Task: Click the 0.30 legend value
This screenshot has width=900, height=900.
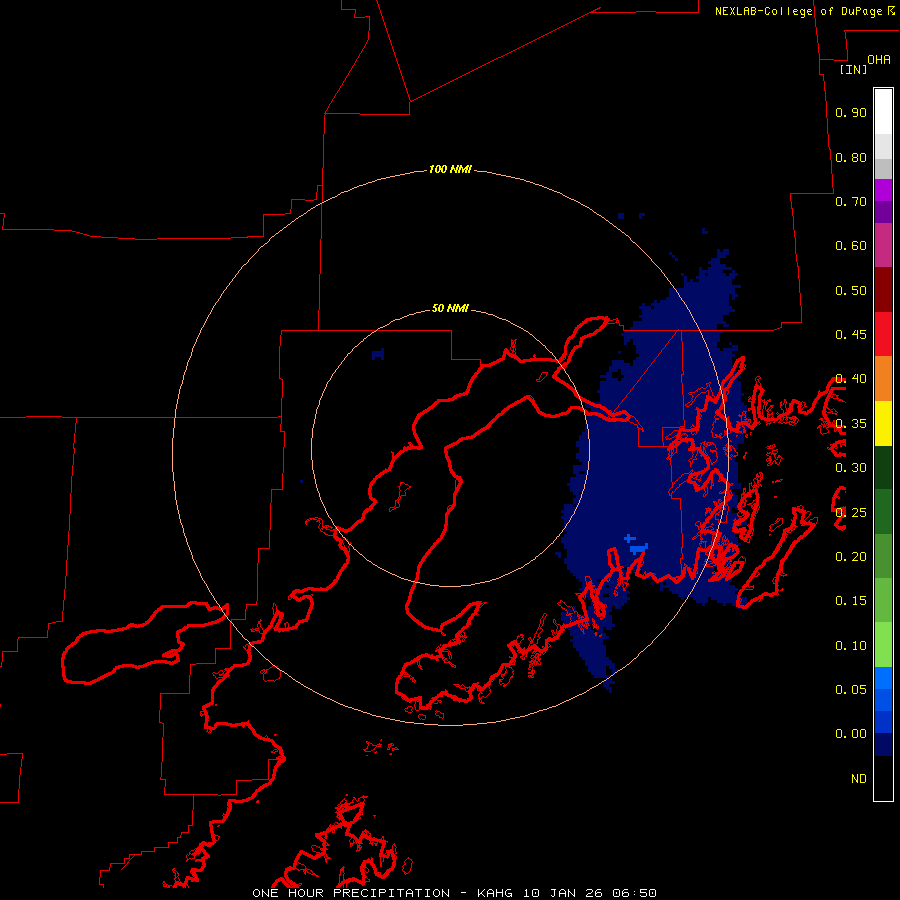Action: (x=851, y=468)
